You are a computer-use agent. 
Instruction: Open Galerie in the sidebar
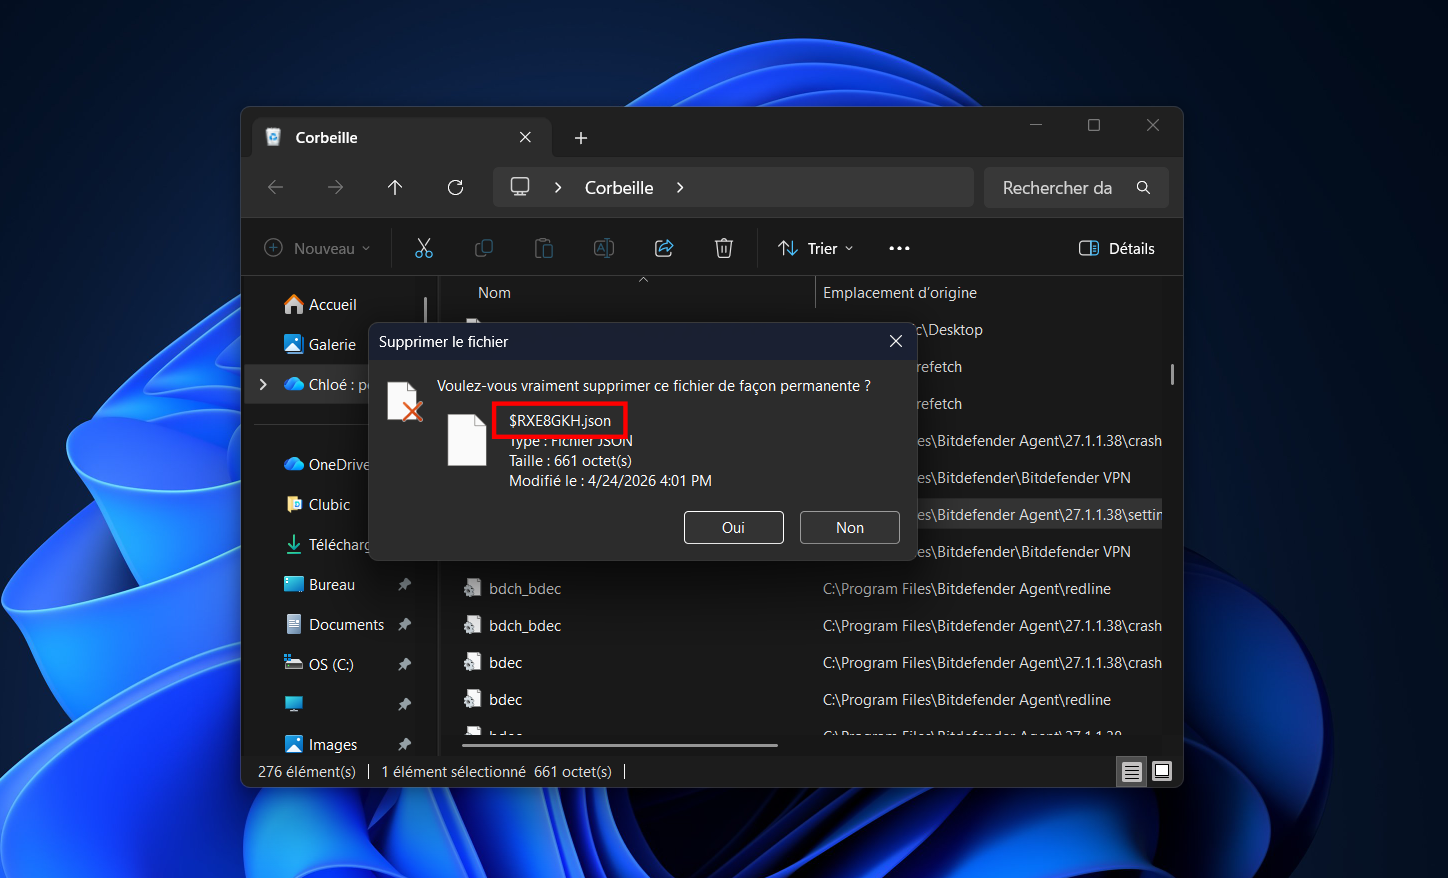coord(320,344)
